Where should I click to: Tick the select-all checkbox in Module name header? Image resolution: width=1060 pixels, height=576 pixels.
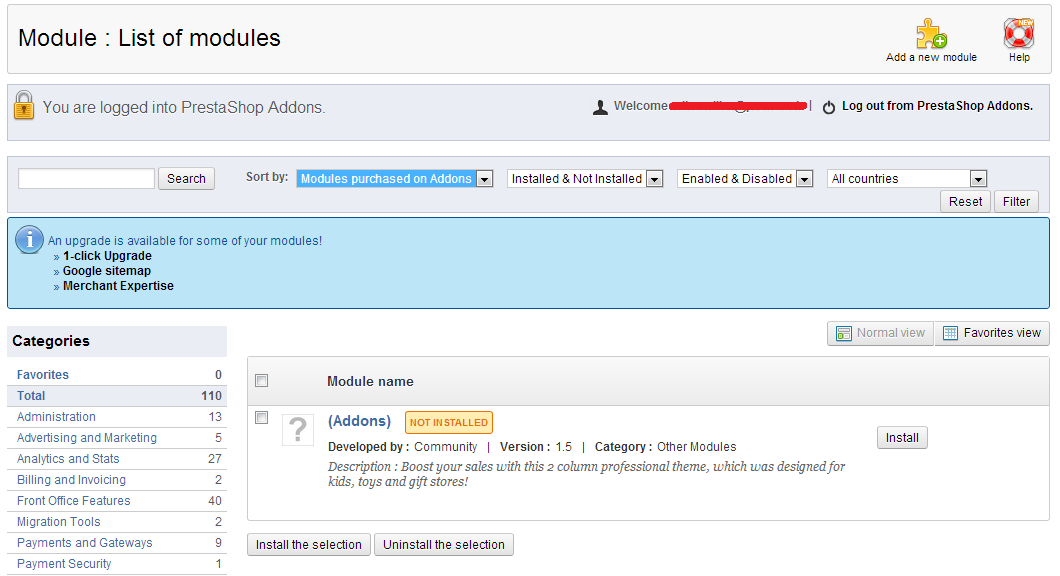(x=262, y=380)
